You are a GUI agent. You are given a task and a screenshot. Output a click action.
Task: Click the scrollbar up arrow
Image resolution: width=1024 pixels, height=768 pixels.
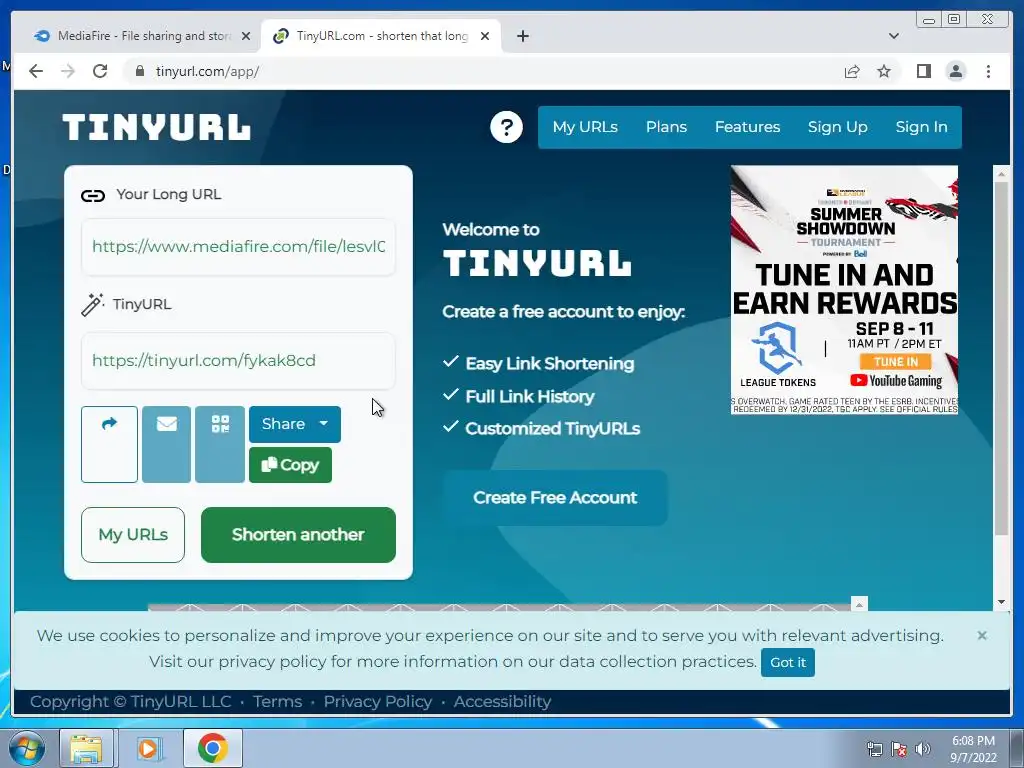(x=1001, y=174)
